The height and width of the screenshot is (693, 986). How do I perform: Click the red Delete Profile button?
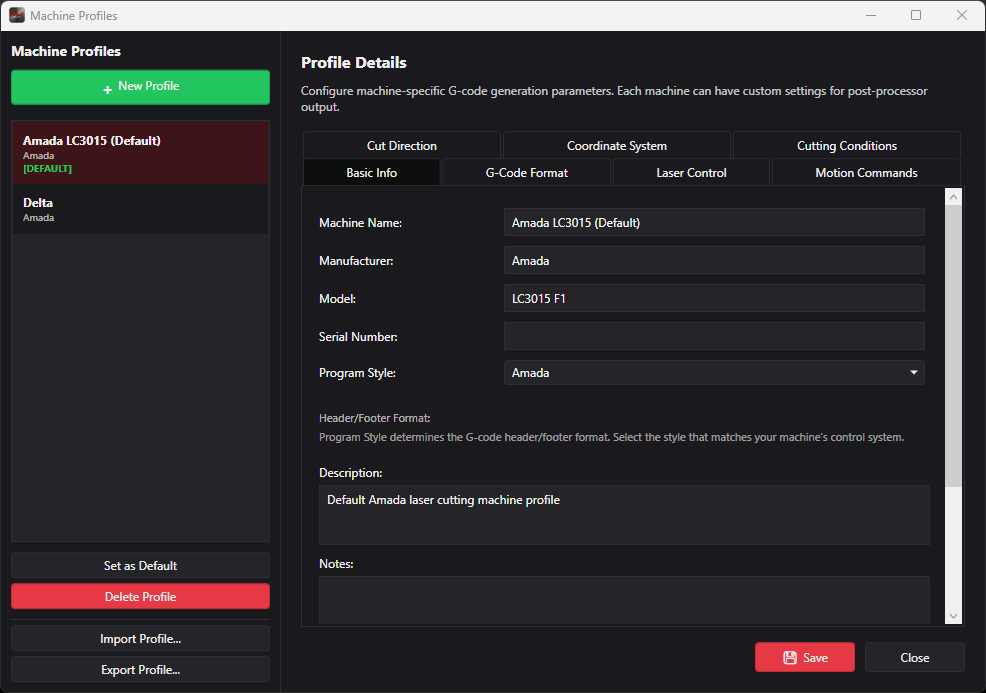click(x=140, y=596)
